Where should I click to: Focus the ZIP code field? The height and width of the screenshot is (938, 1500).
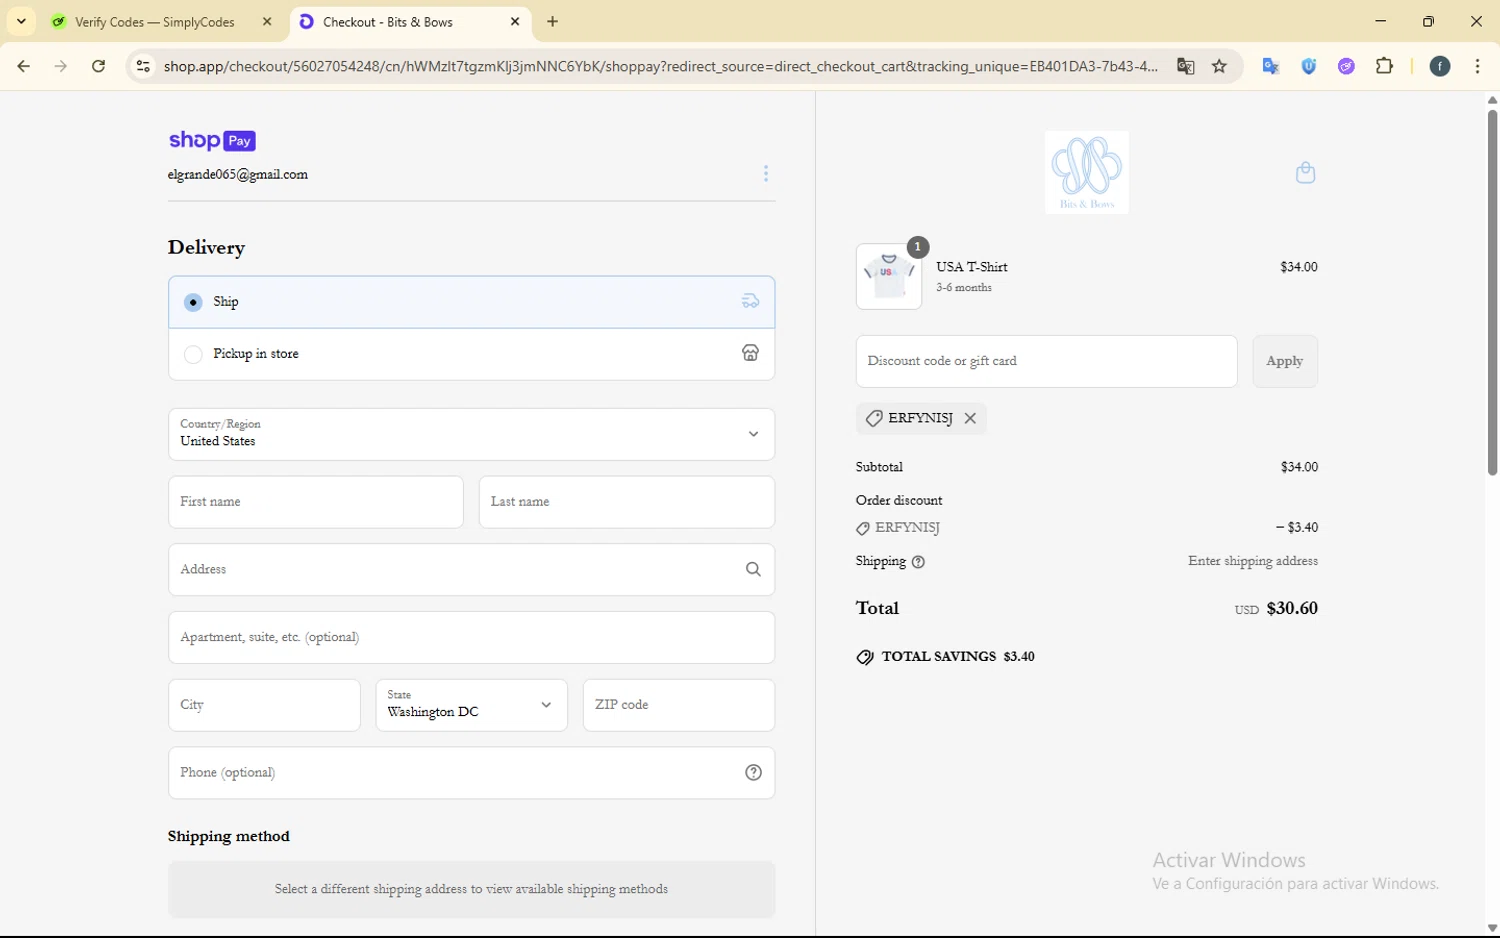pos(679,705)
